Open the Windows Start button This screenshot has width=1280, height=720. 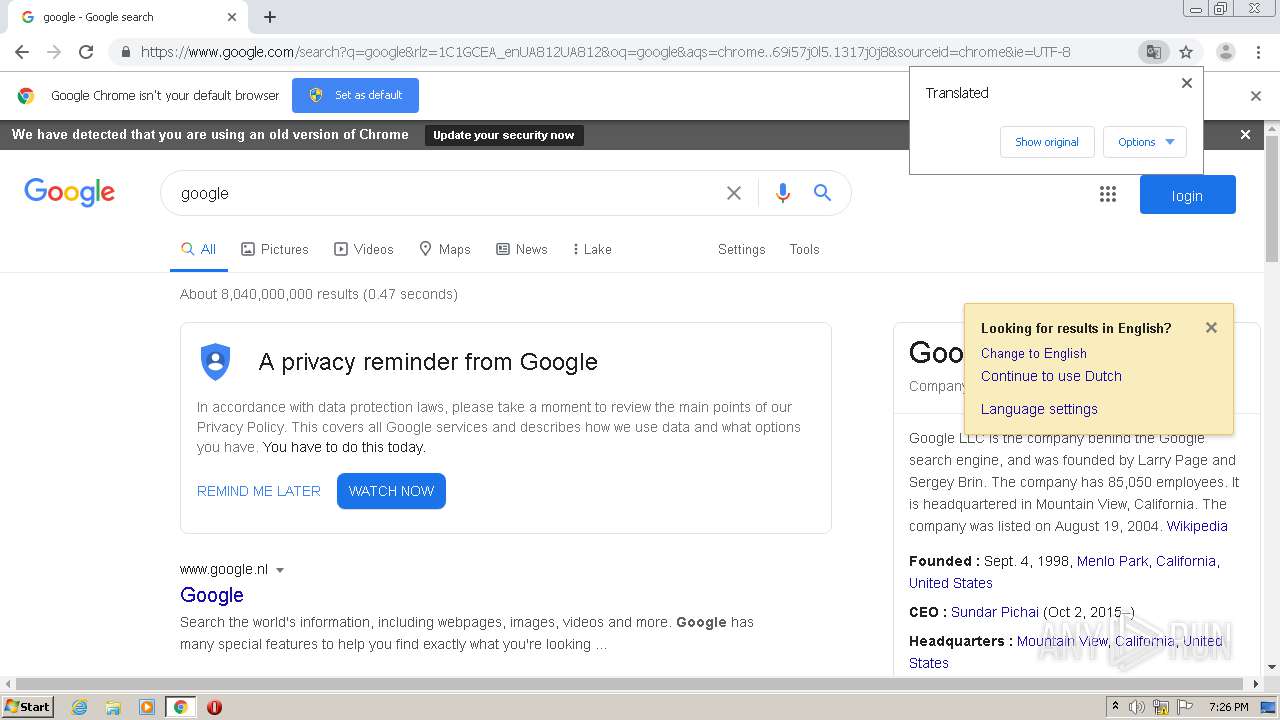(28, 707)
